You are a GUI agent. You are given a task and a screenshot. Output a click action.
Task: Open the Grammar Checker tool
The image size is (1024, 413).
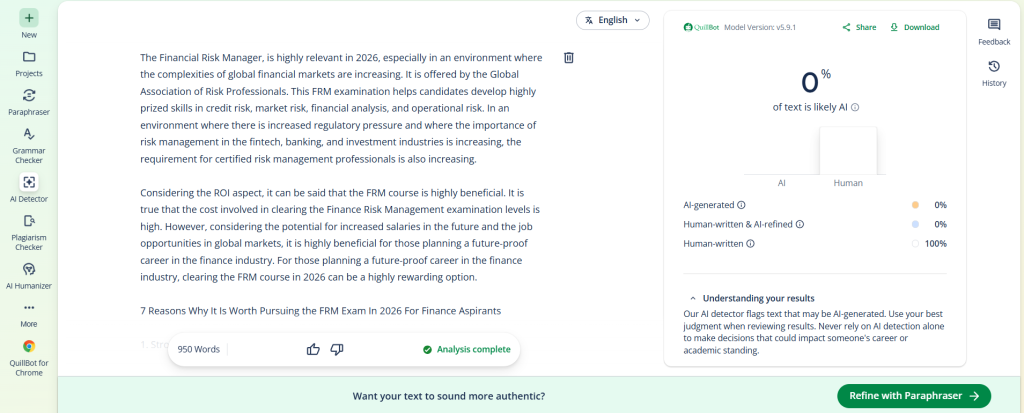point(29,134)
